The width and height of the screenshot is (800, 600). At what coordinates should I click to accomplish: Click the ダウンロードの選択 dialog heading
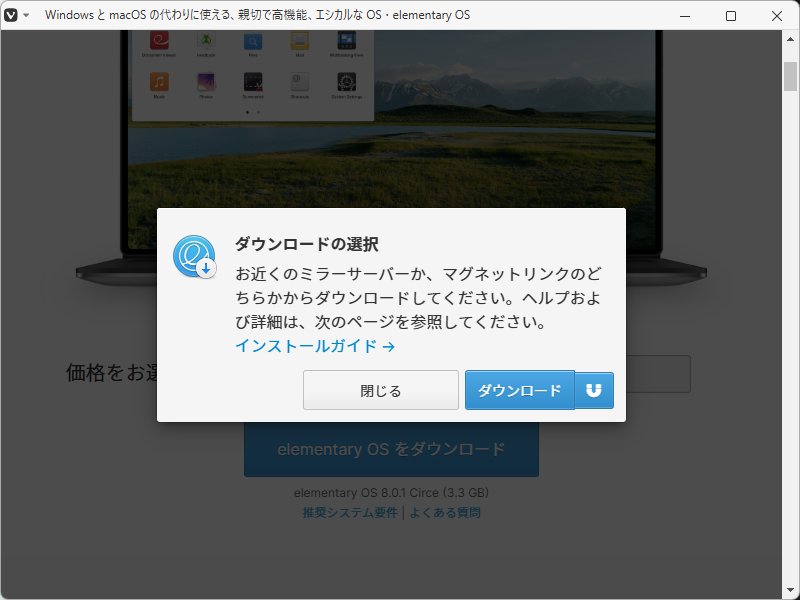pos(307,244)
